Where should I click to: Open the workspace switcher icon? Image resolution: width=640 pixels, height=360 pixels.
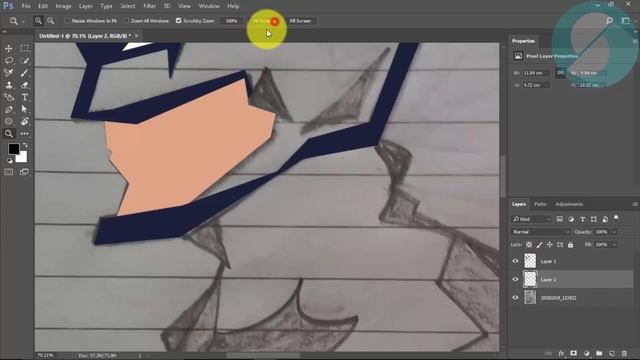[625, 20]
